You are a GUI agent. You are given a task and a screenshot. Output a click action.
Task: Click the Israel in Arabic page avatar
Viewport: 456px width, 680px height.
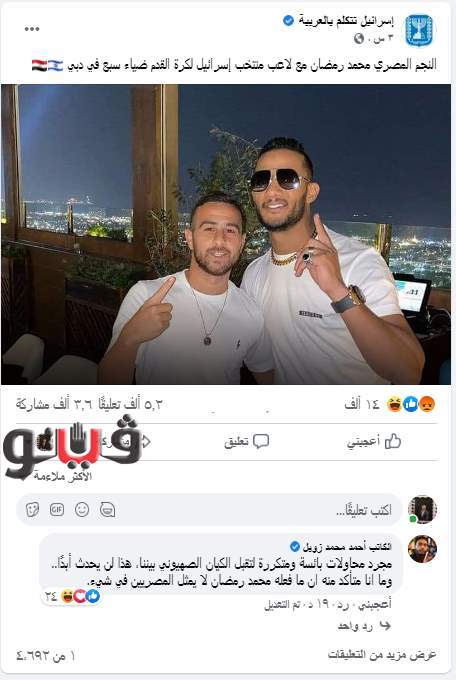tap(419, 30)
